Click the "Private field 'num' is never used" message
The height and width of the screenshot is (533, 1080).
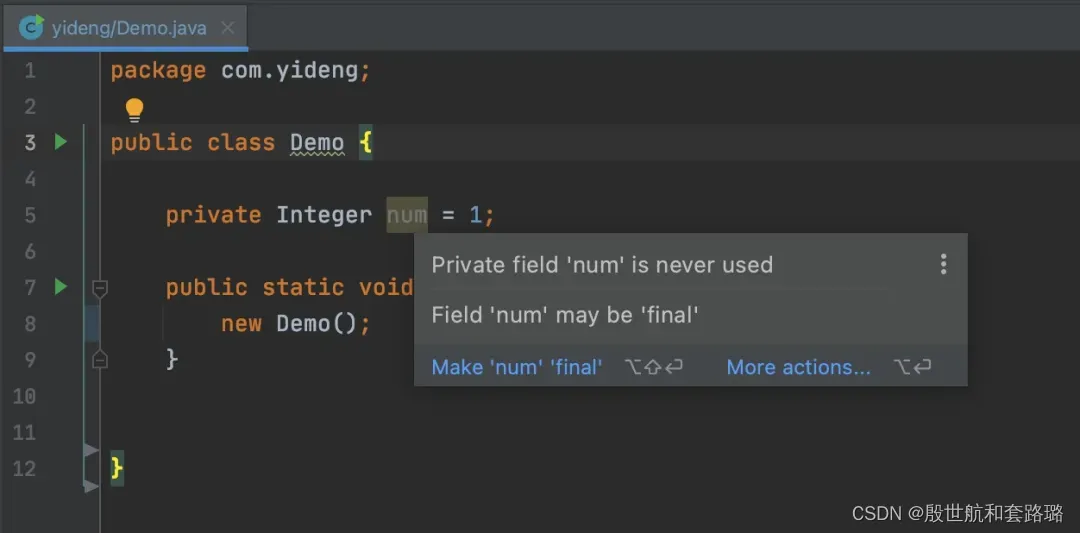coord(602,265)
